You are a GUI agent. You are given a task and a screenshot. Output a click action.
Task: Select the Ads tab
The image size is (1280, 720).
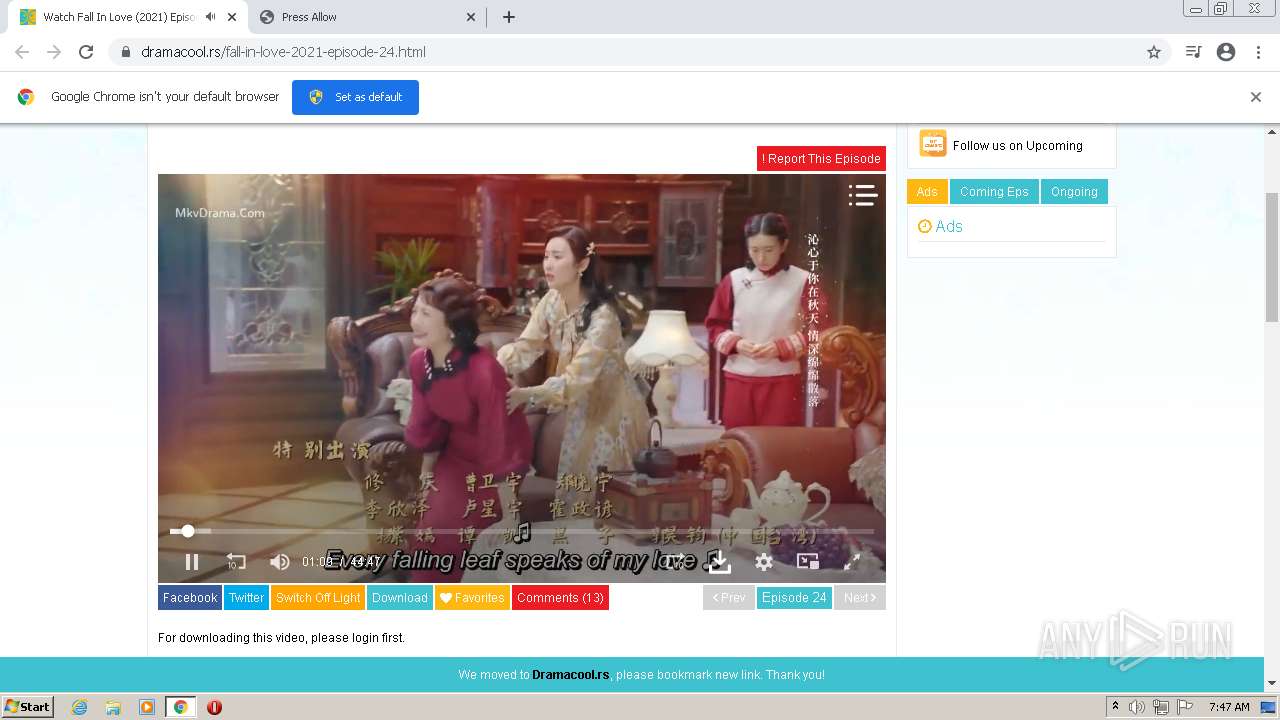point(927,192)
